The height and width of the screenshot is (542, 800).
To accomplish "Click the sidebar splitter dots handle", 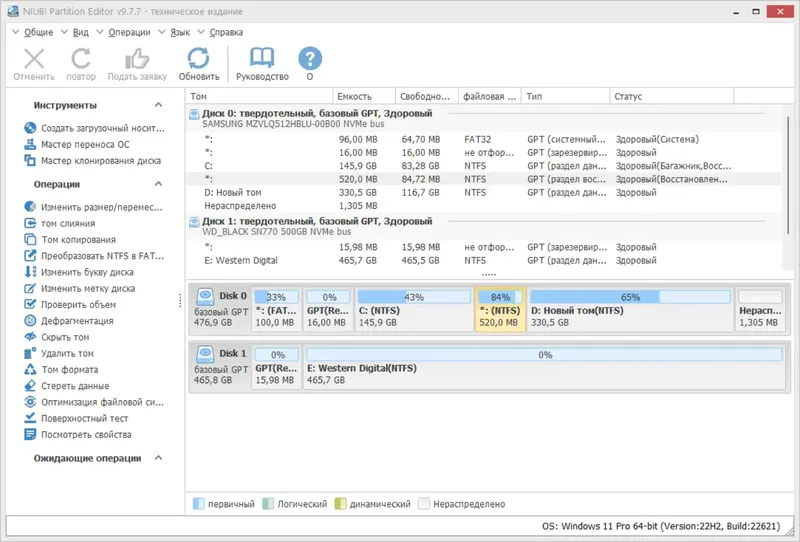I will [x=180, y=301].
